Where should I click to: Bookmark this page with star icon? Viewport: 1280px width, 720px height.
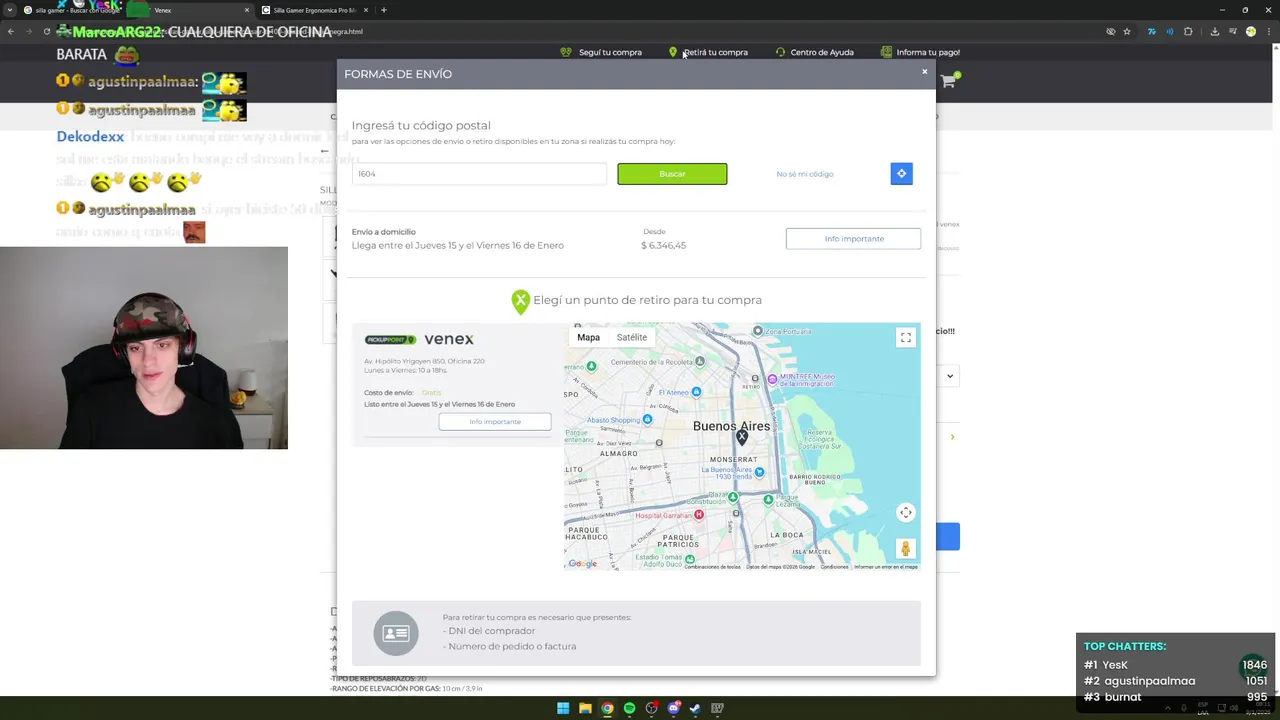[x=1127, y=31]
